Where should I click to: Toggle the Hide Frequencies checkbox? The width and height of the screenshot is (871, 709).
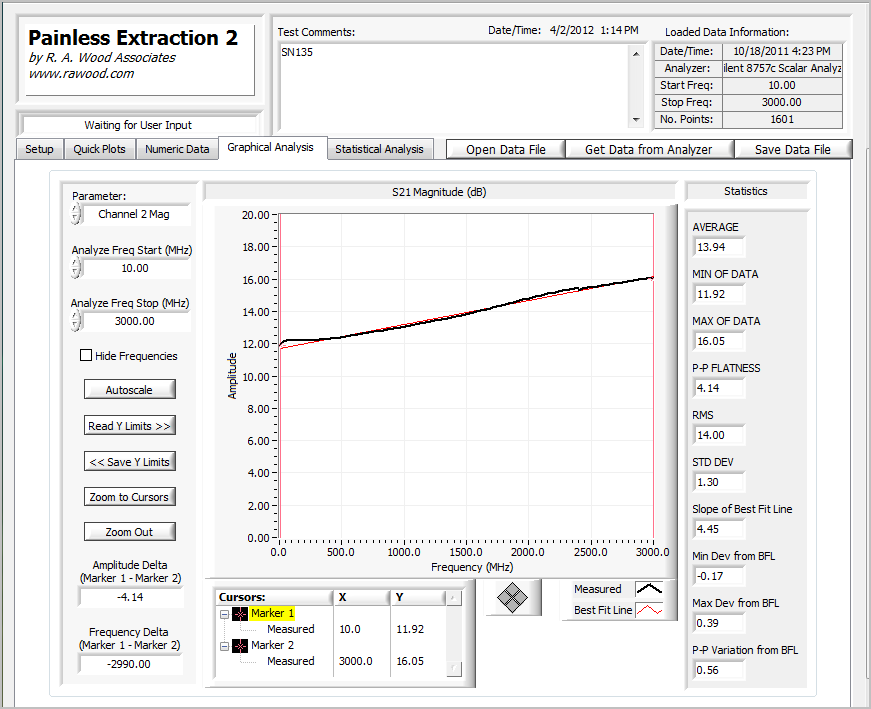pos(86,356)
